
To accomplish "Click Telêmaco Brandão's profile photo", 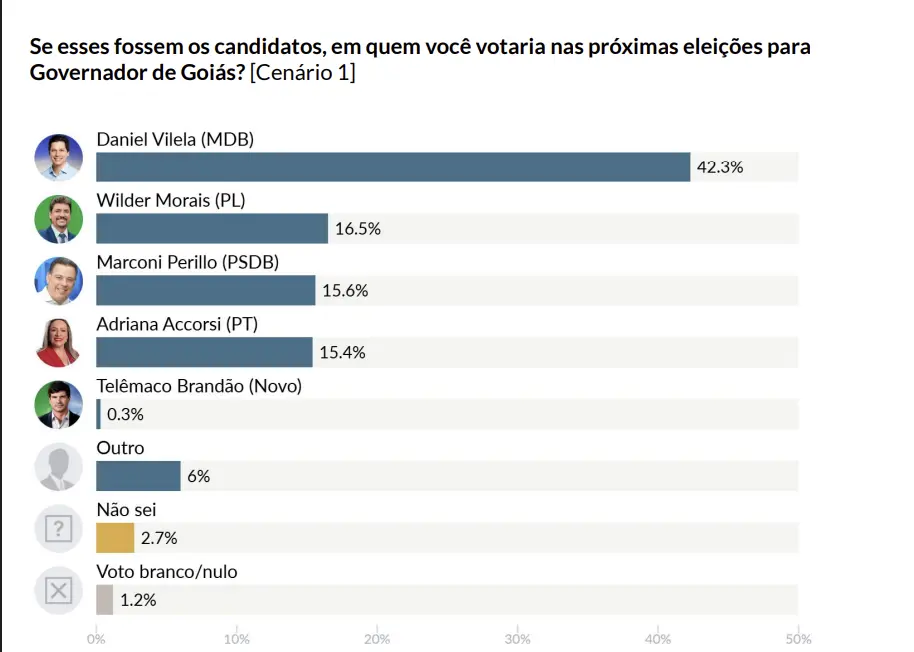I will coord(59,405).
